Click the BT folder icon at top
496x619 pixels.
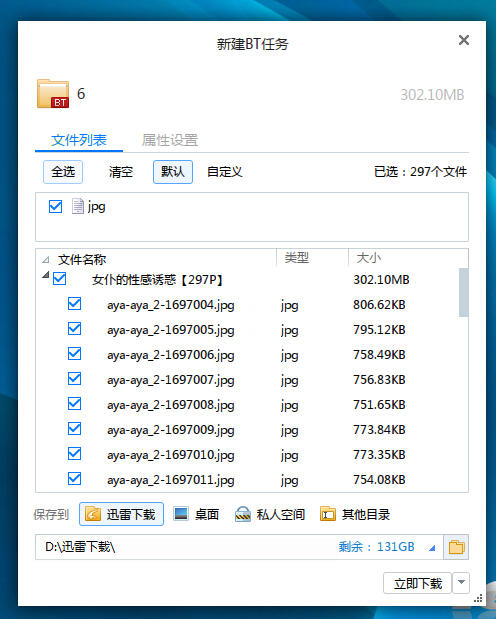(53, 94)
